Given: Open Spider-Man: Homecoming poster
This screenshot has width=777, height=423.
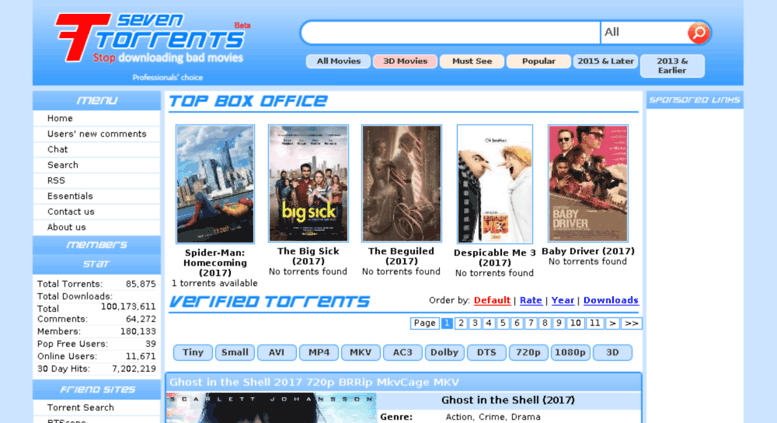Looking at the screenshot, I should (x=215, y=184).
